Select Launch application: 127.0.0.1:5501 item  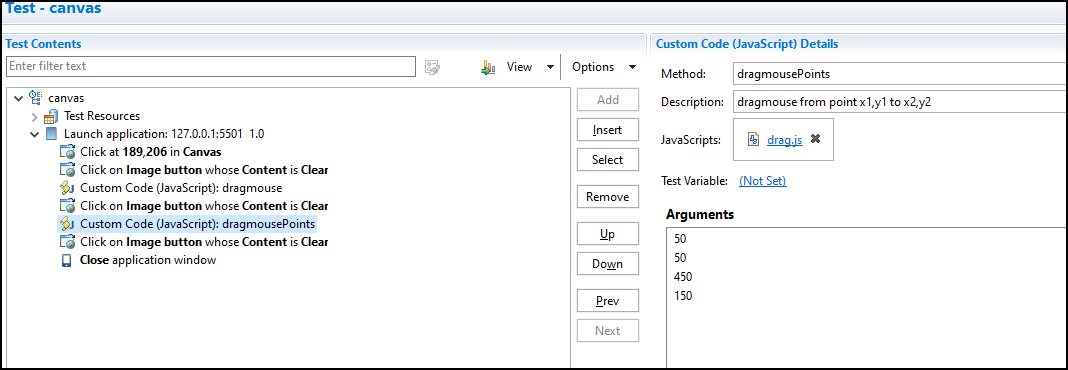pyautogui.click(x=164, y=134)
